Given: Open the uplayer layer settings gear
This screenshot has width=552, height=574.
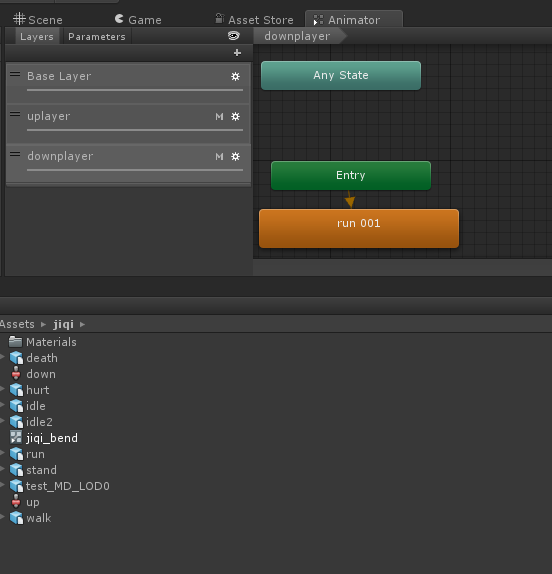Looking at the screenshot, I should coord(235,117).
